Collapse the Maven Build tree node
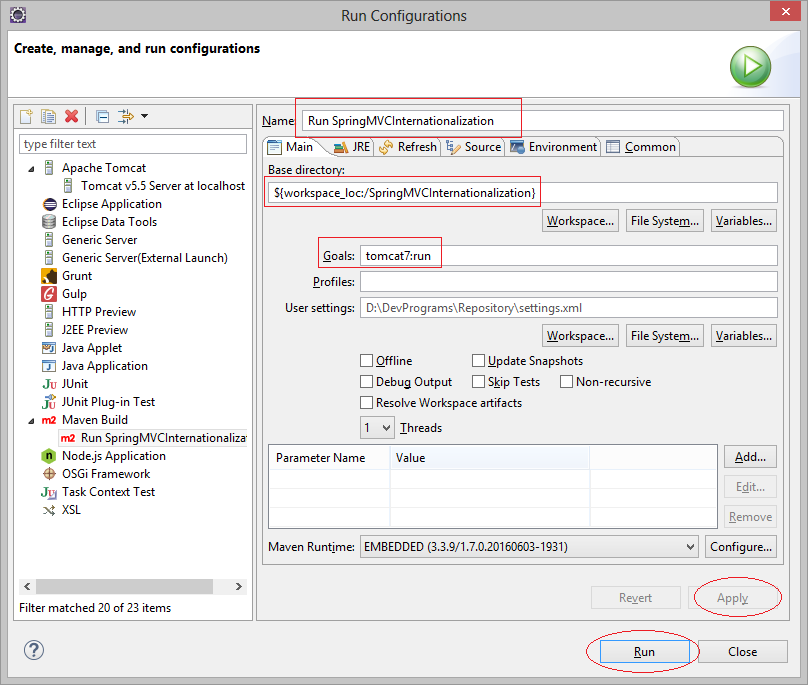Viewport: 808px width, 685px height. [x=31, y=421]
